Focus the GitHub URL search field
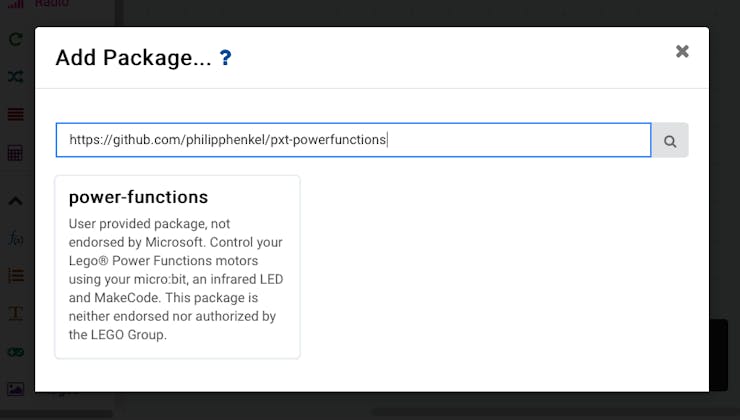 (x=353, y=140)
